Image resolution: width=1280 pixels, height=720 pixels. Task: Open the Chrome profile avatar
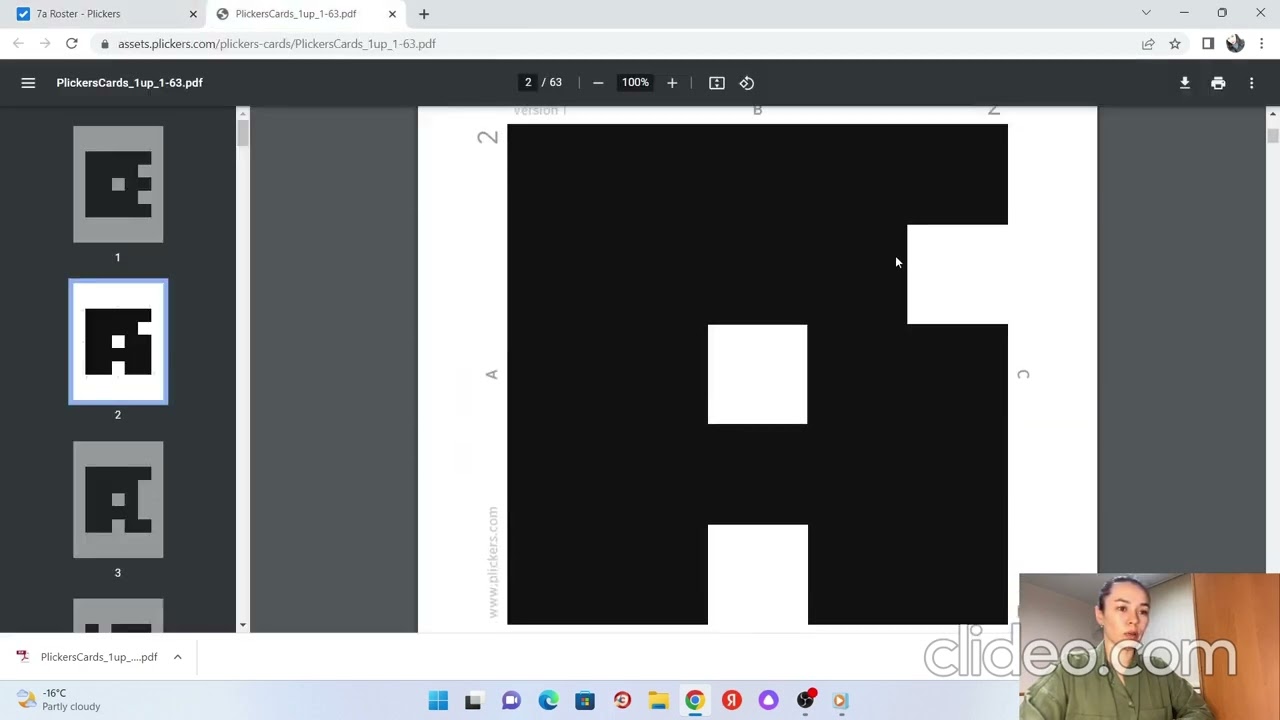(1235, 44)
